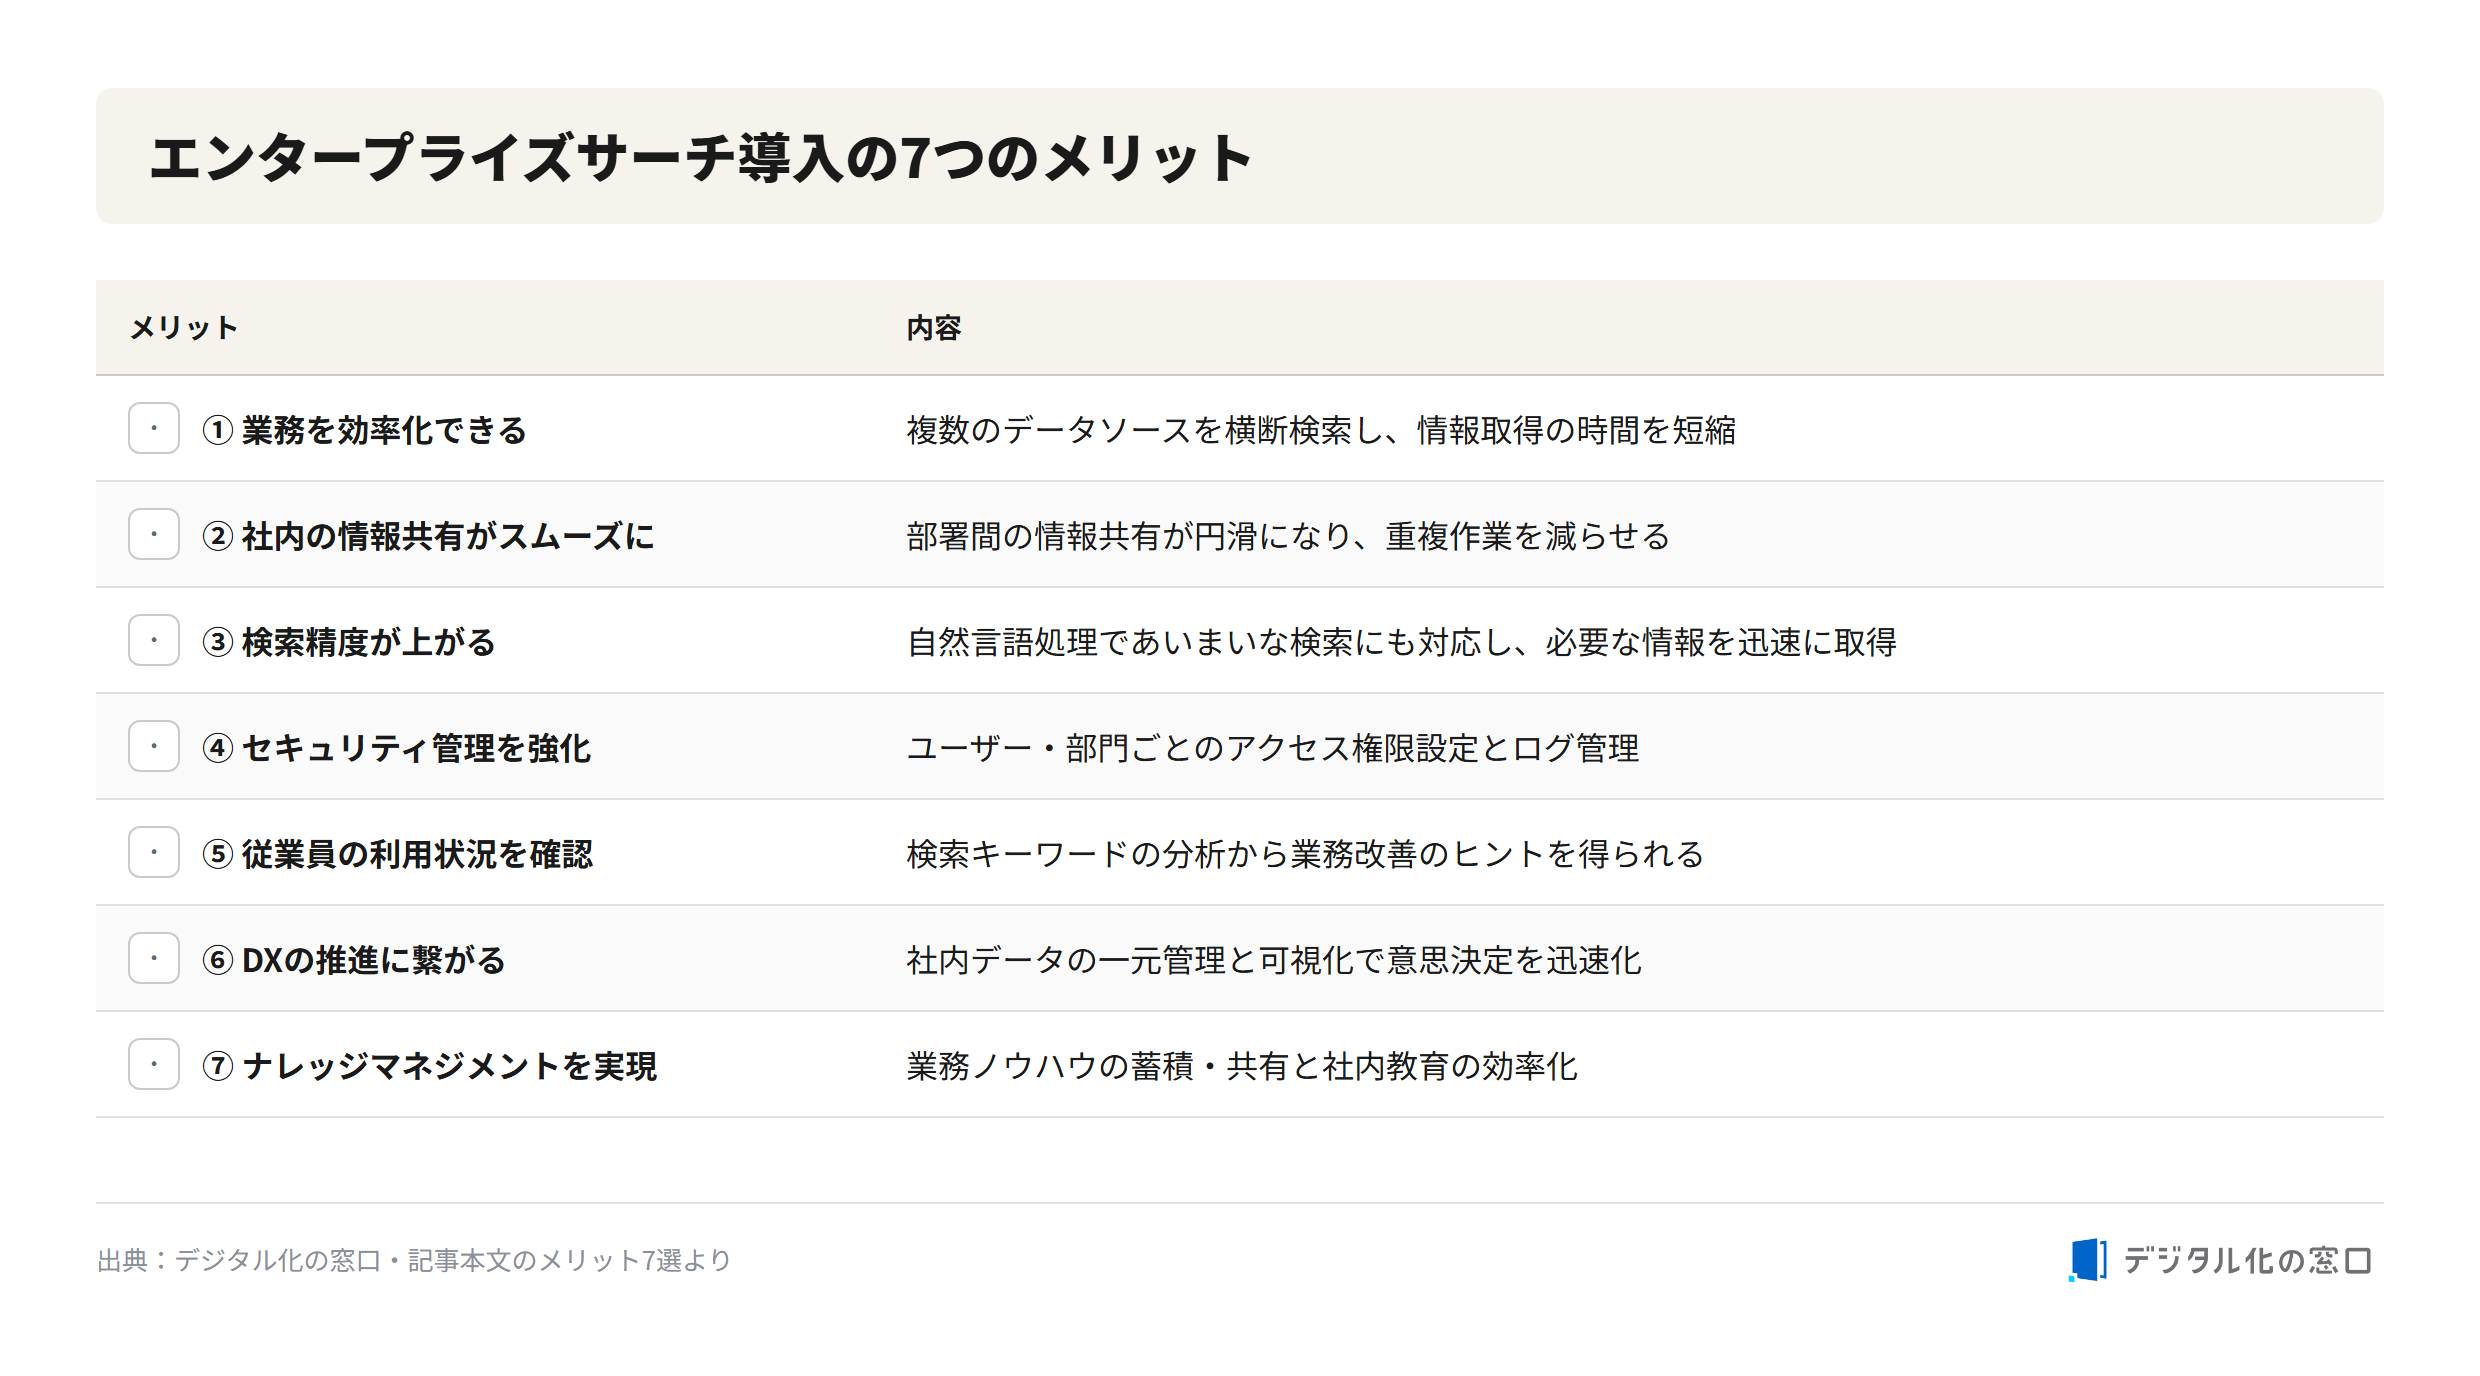The image size is (2480, 1376).
Task: Click the icon box beside ③ 検索精度が上がる
Action: [154, 640]
